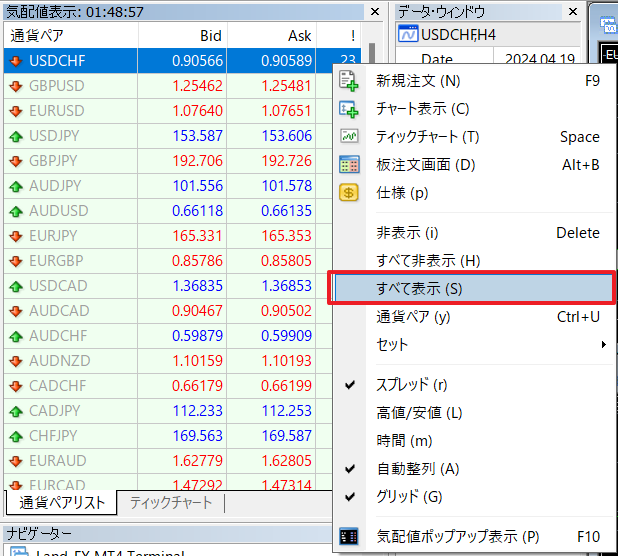The image size is (618, 556).
Task: Click AUDNZD Bid value 1.10159
Action: 197,361
